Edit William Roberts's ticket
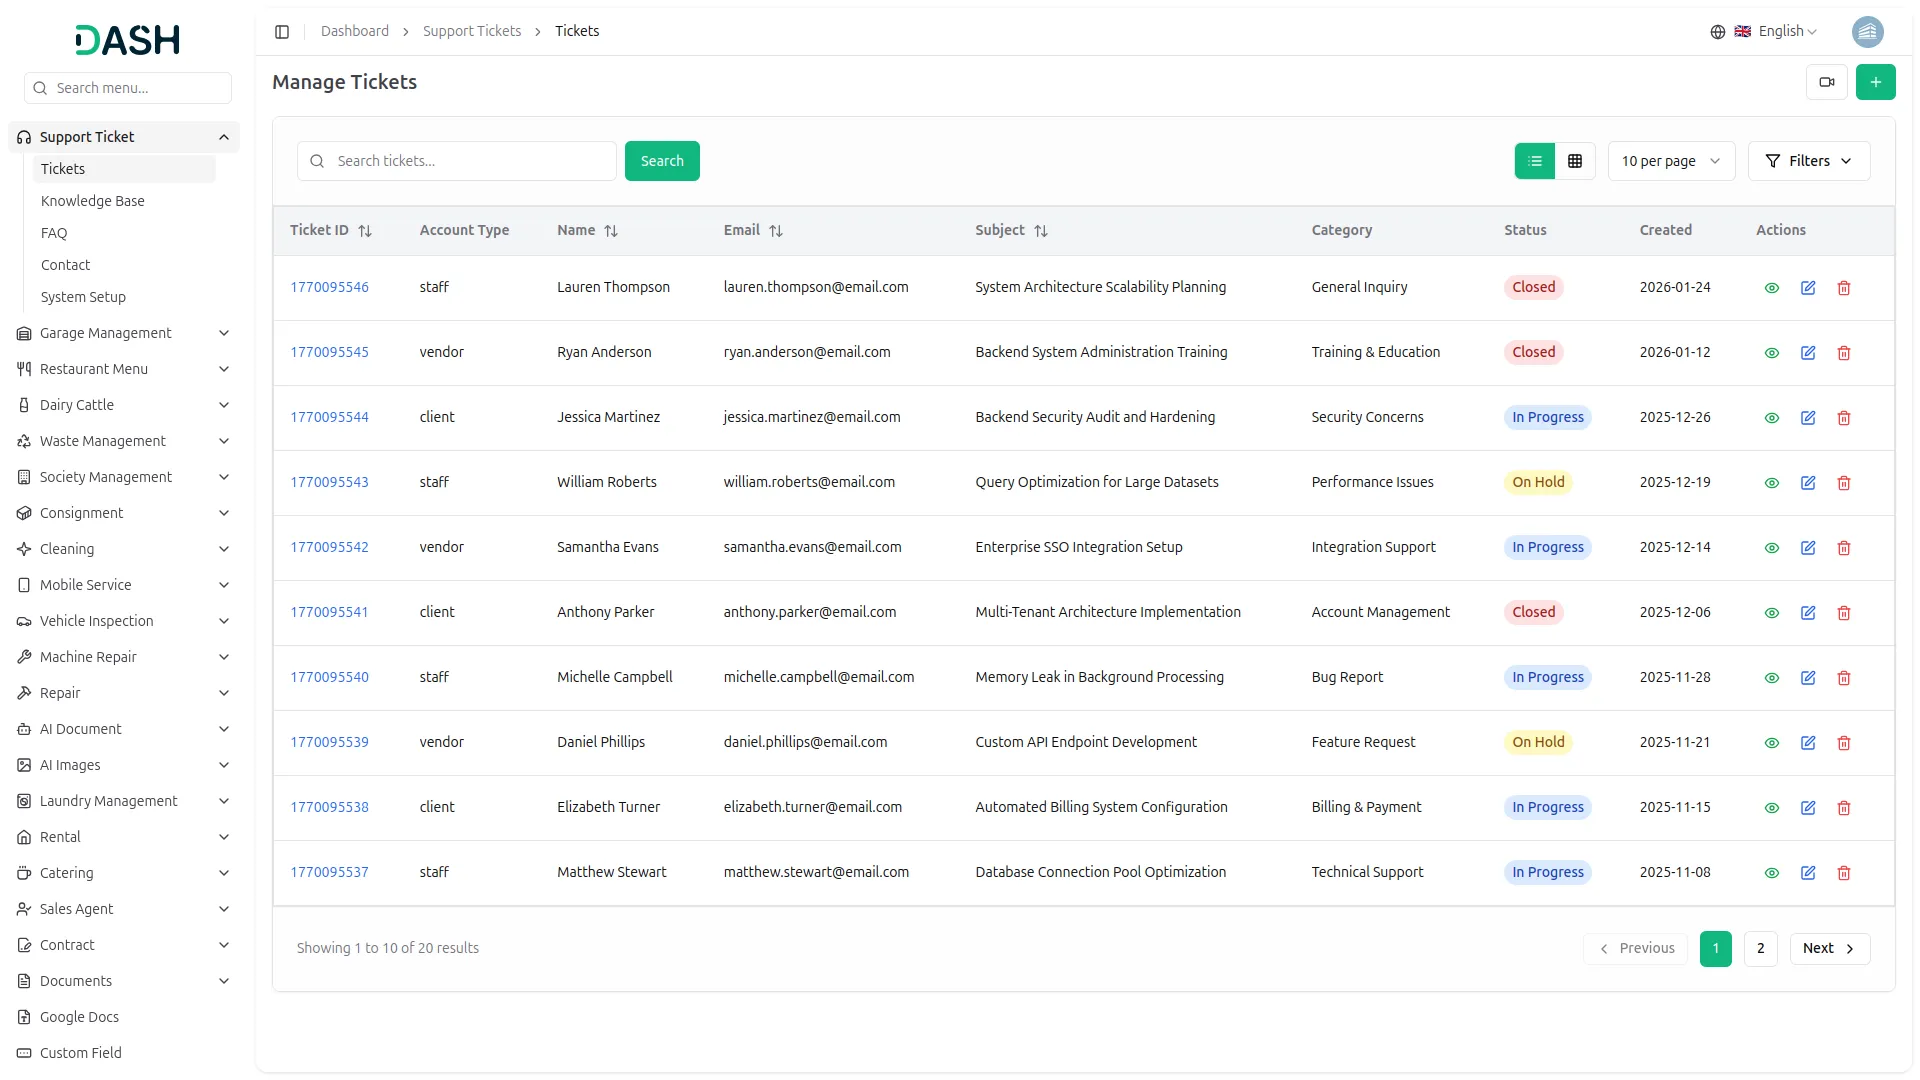 pyautogui.click(x=1808, y=483)
